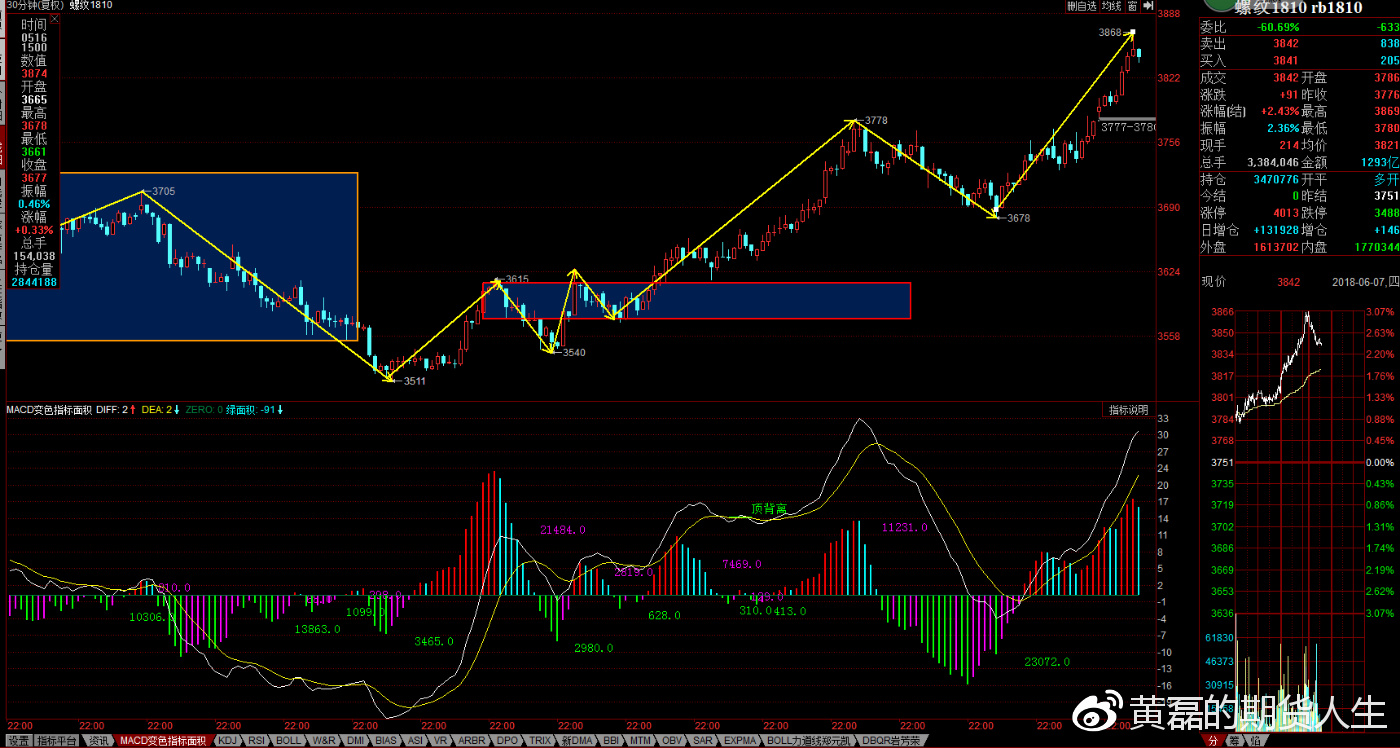The height and width of the screenshot is (748, 1400).
Task: Click the 3777-3780 gap marker label
Action: tap(1128, 128)
